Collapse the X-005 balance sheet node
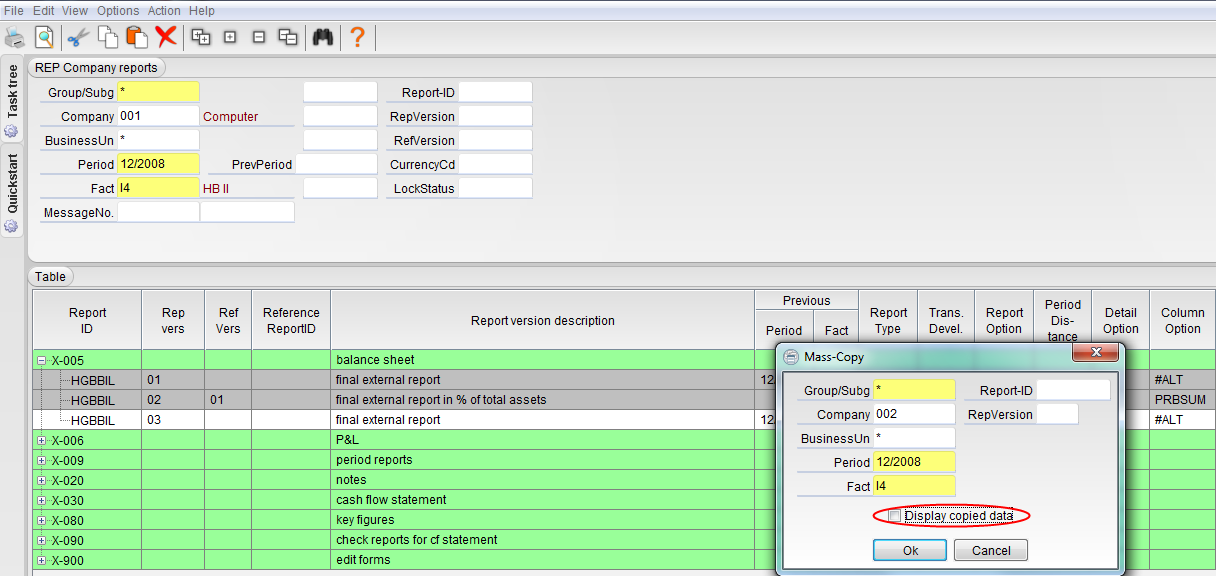Screen dimensions: 1216x576 [42, 360]
